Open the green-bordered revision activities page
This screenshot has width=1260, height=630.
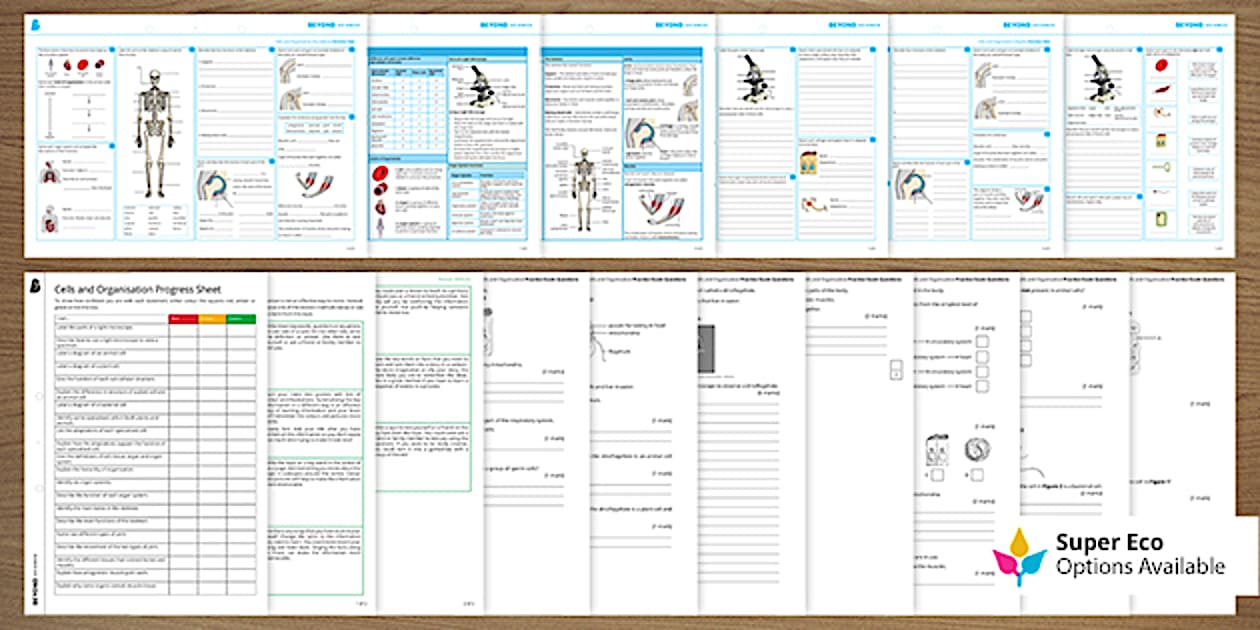pyautogui.click(x=320, y=440)
